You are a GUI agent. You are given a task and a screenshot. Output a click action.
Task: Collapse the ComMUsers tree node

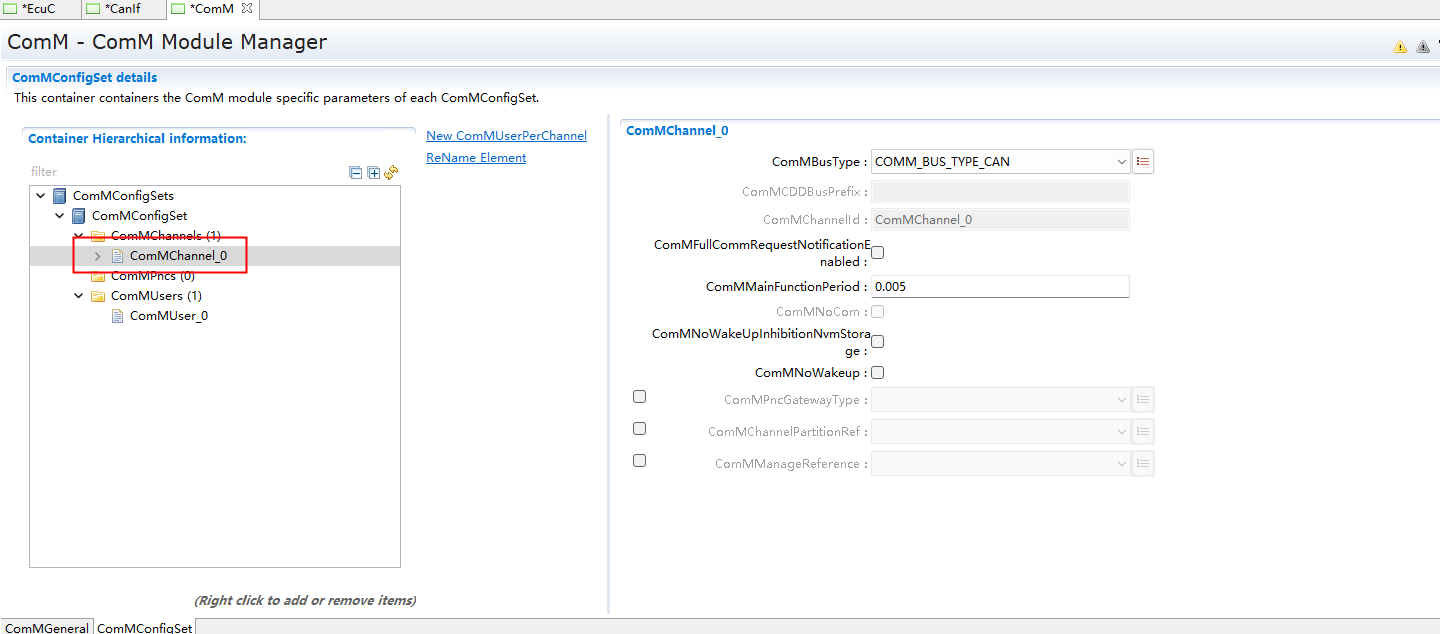(x=79, y=296)
